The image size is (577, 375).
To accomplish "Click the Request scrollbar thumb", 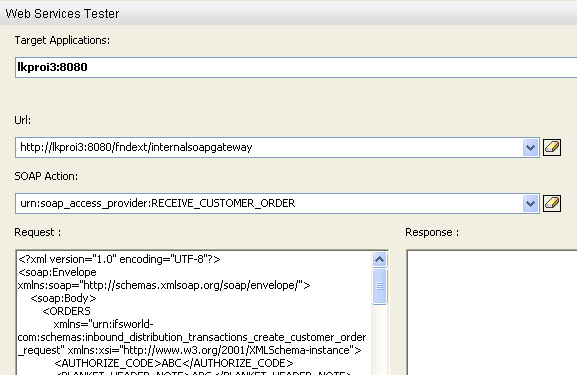I will 379,286.
